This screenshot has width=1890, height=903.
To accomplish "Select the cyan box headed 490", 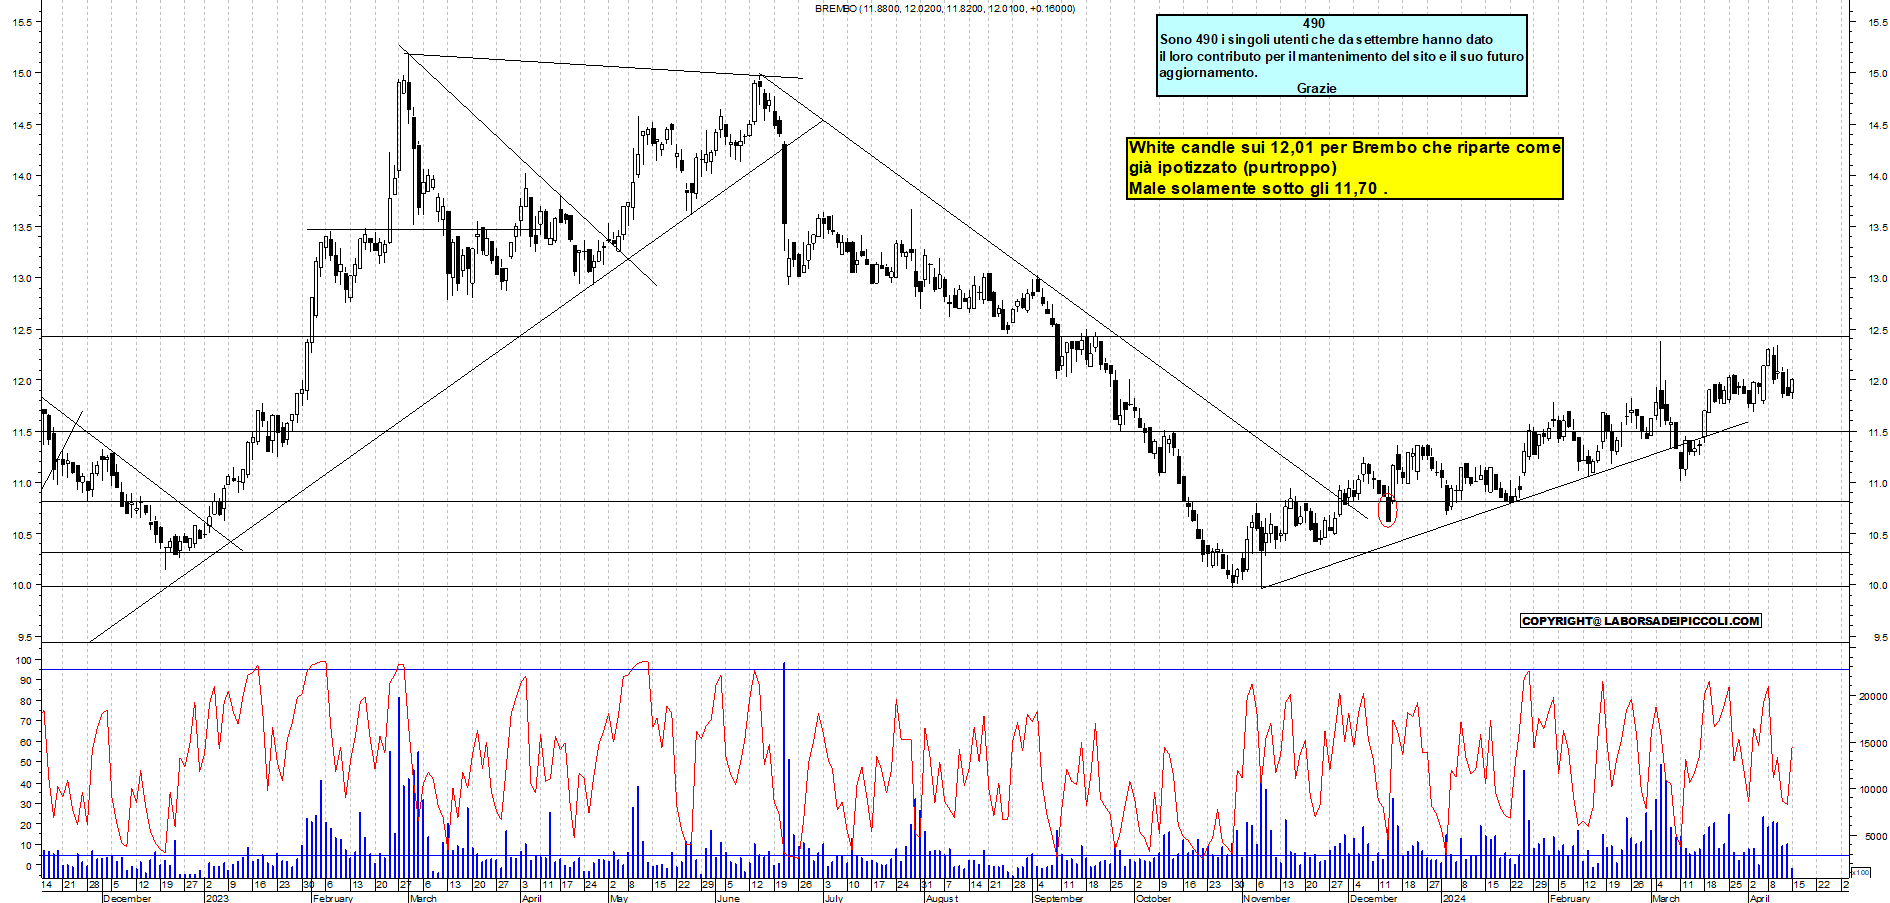I will (x=1341, y=55).
